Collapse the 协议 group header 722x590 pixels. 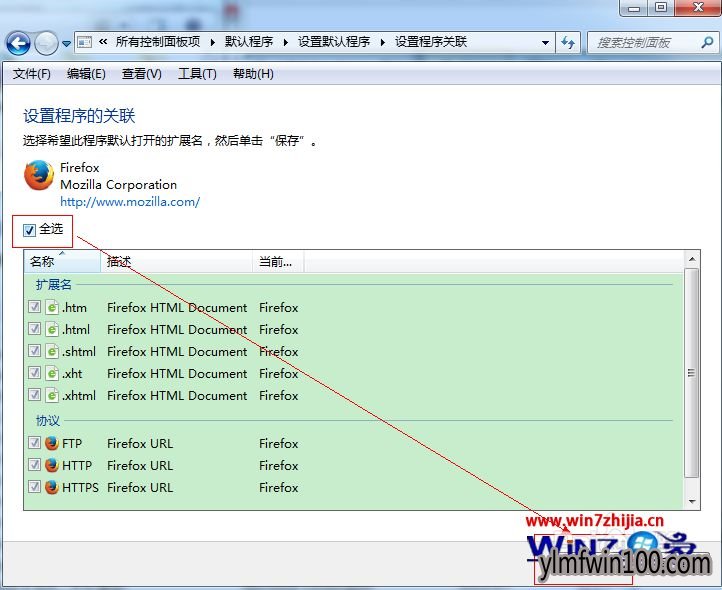click(x=48, y=420)
